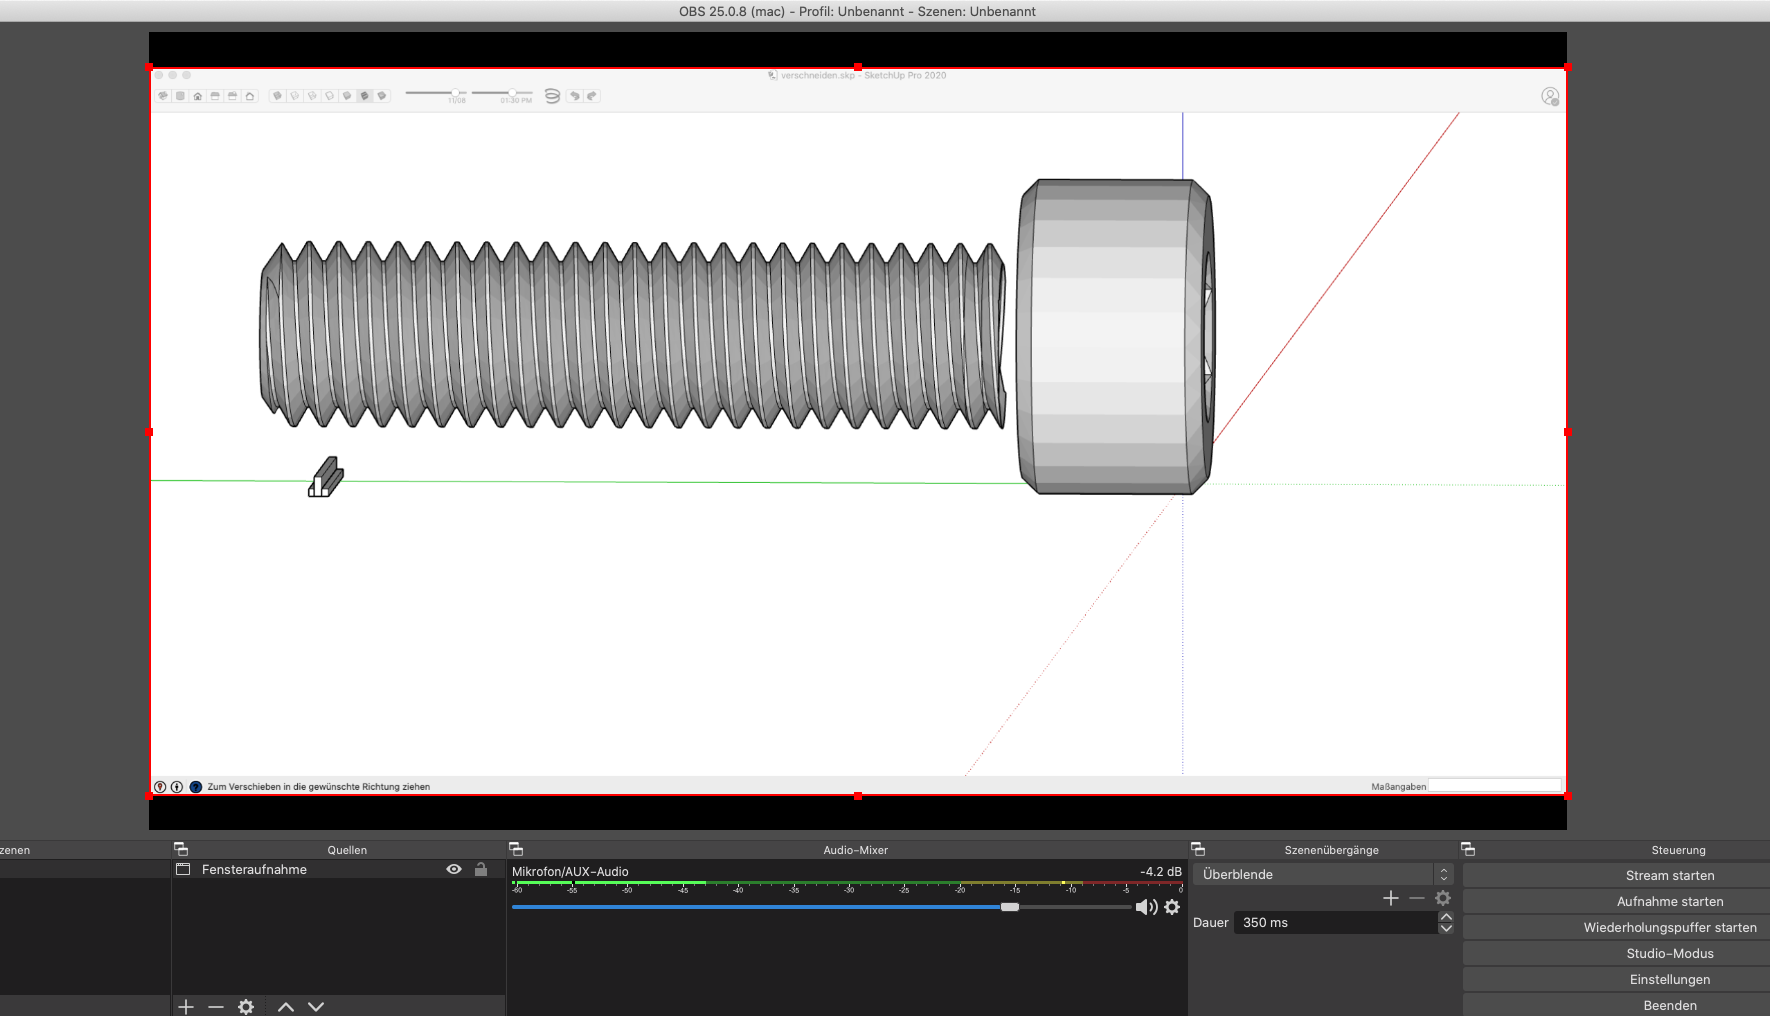Click Aufnahme starten button
This screenshot has width=1770, height=1016.
[1669, 901]
